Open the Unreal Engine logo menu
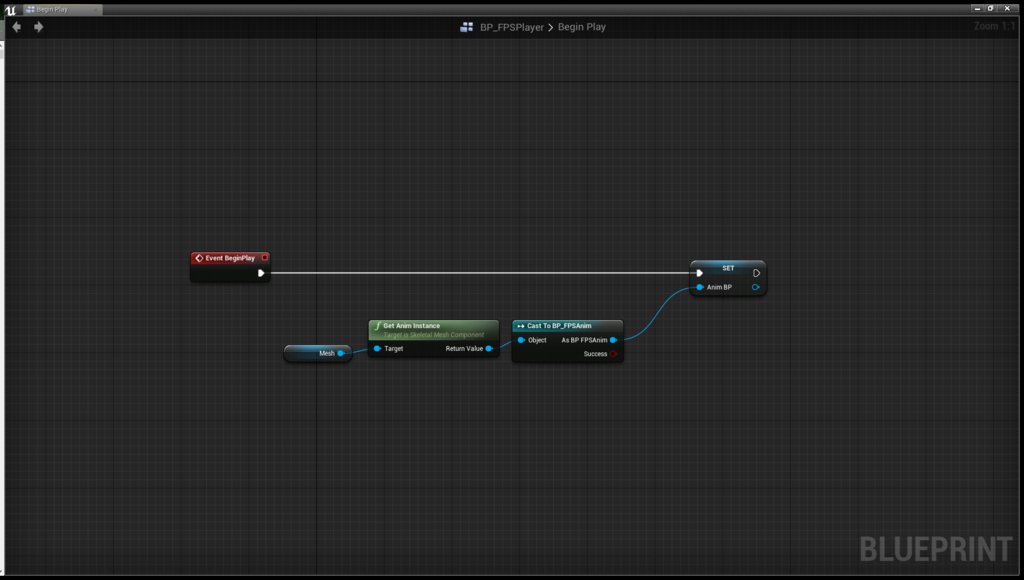 click(10, 10)
